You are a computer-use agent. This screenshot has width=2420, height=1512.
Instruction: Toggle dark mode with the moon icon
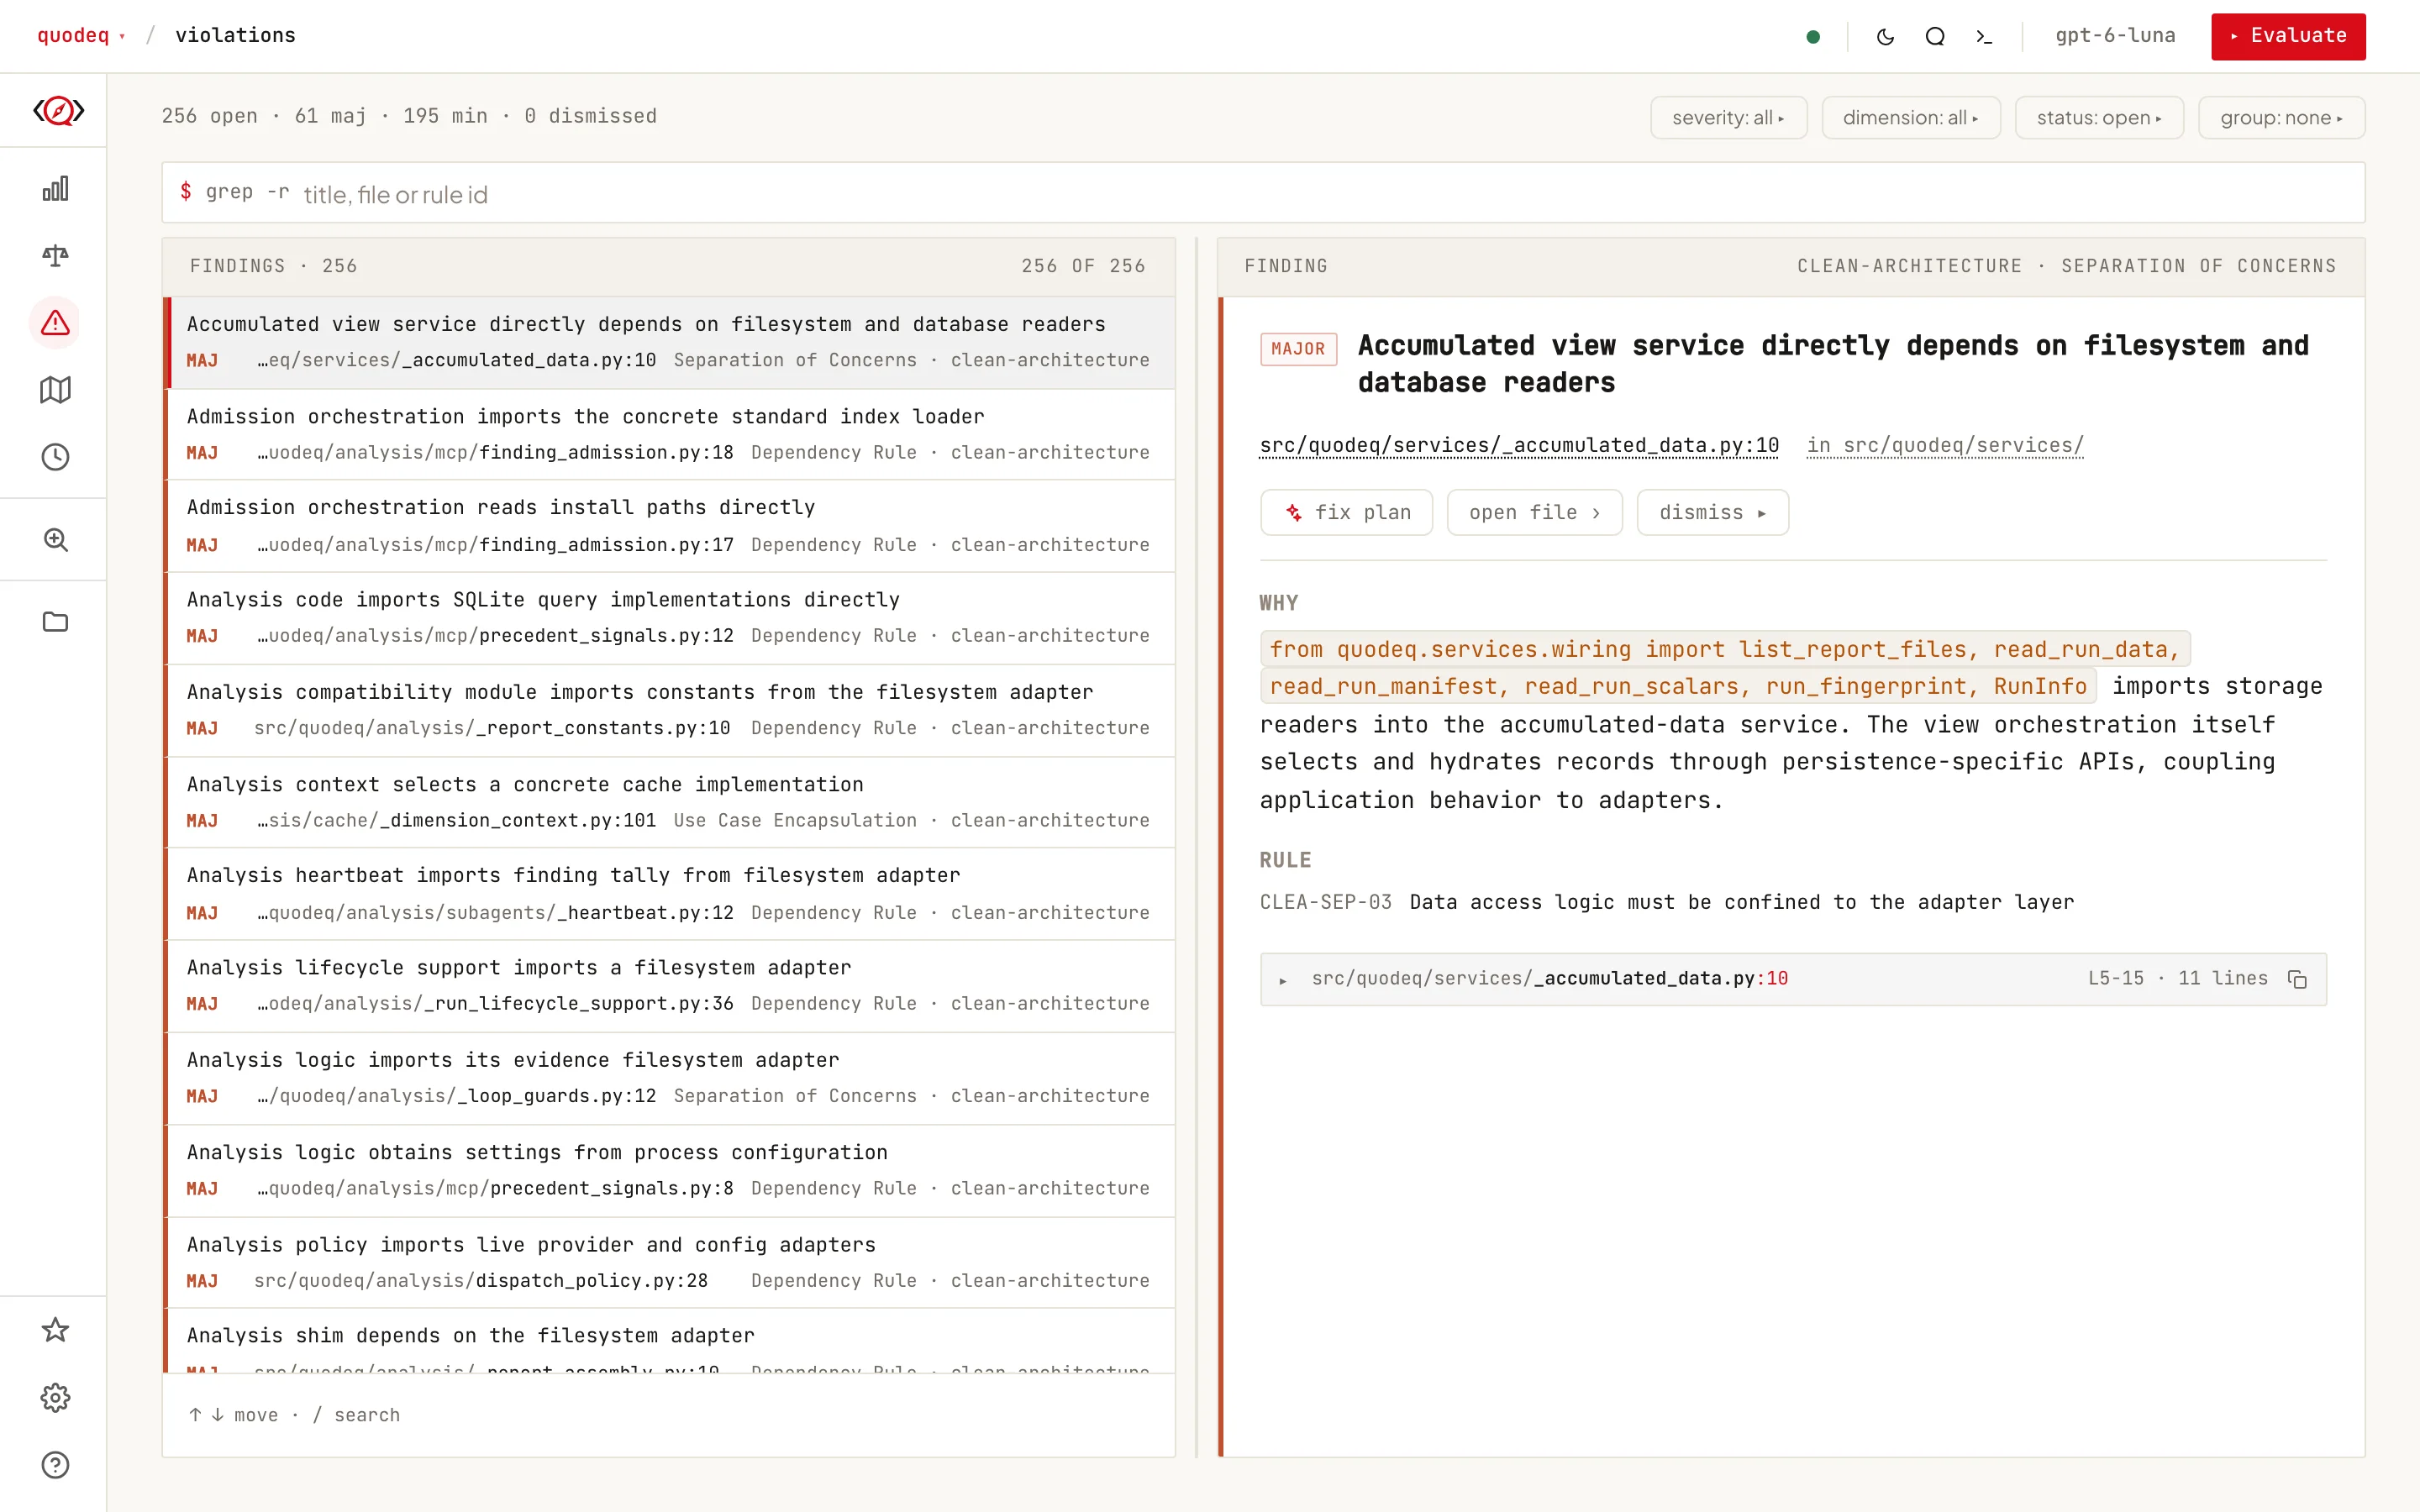(1885, 37)
